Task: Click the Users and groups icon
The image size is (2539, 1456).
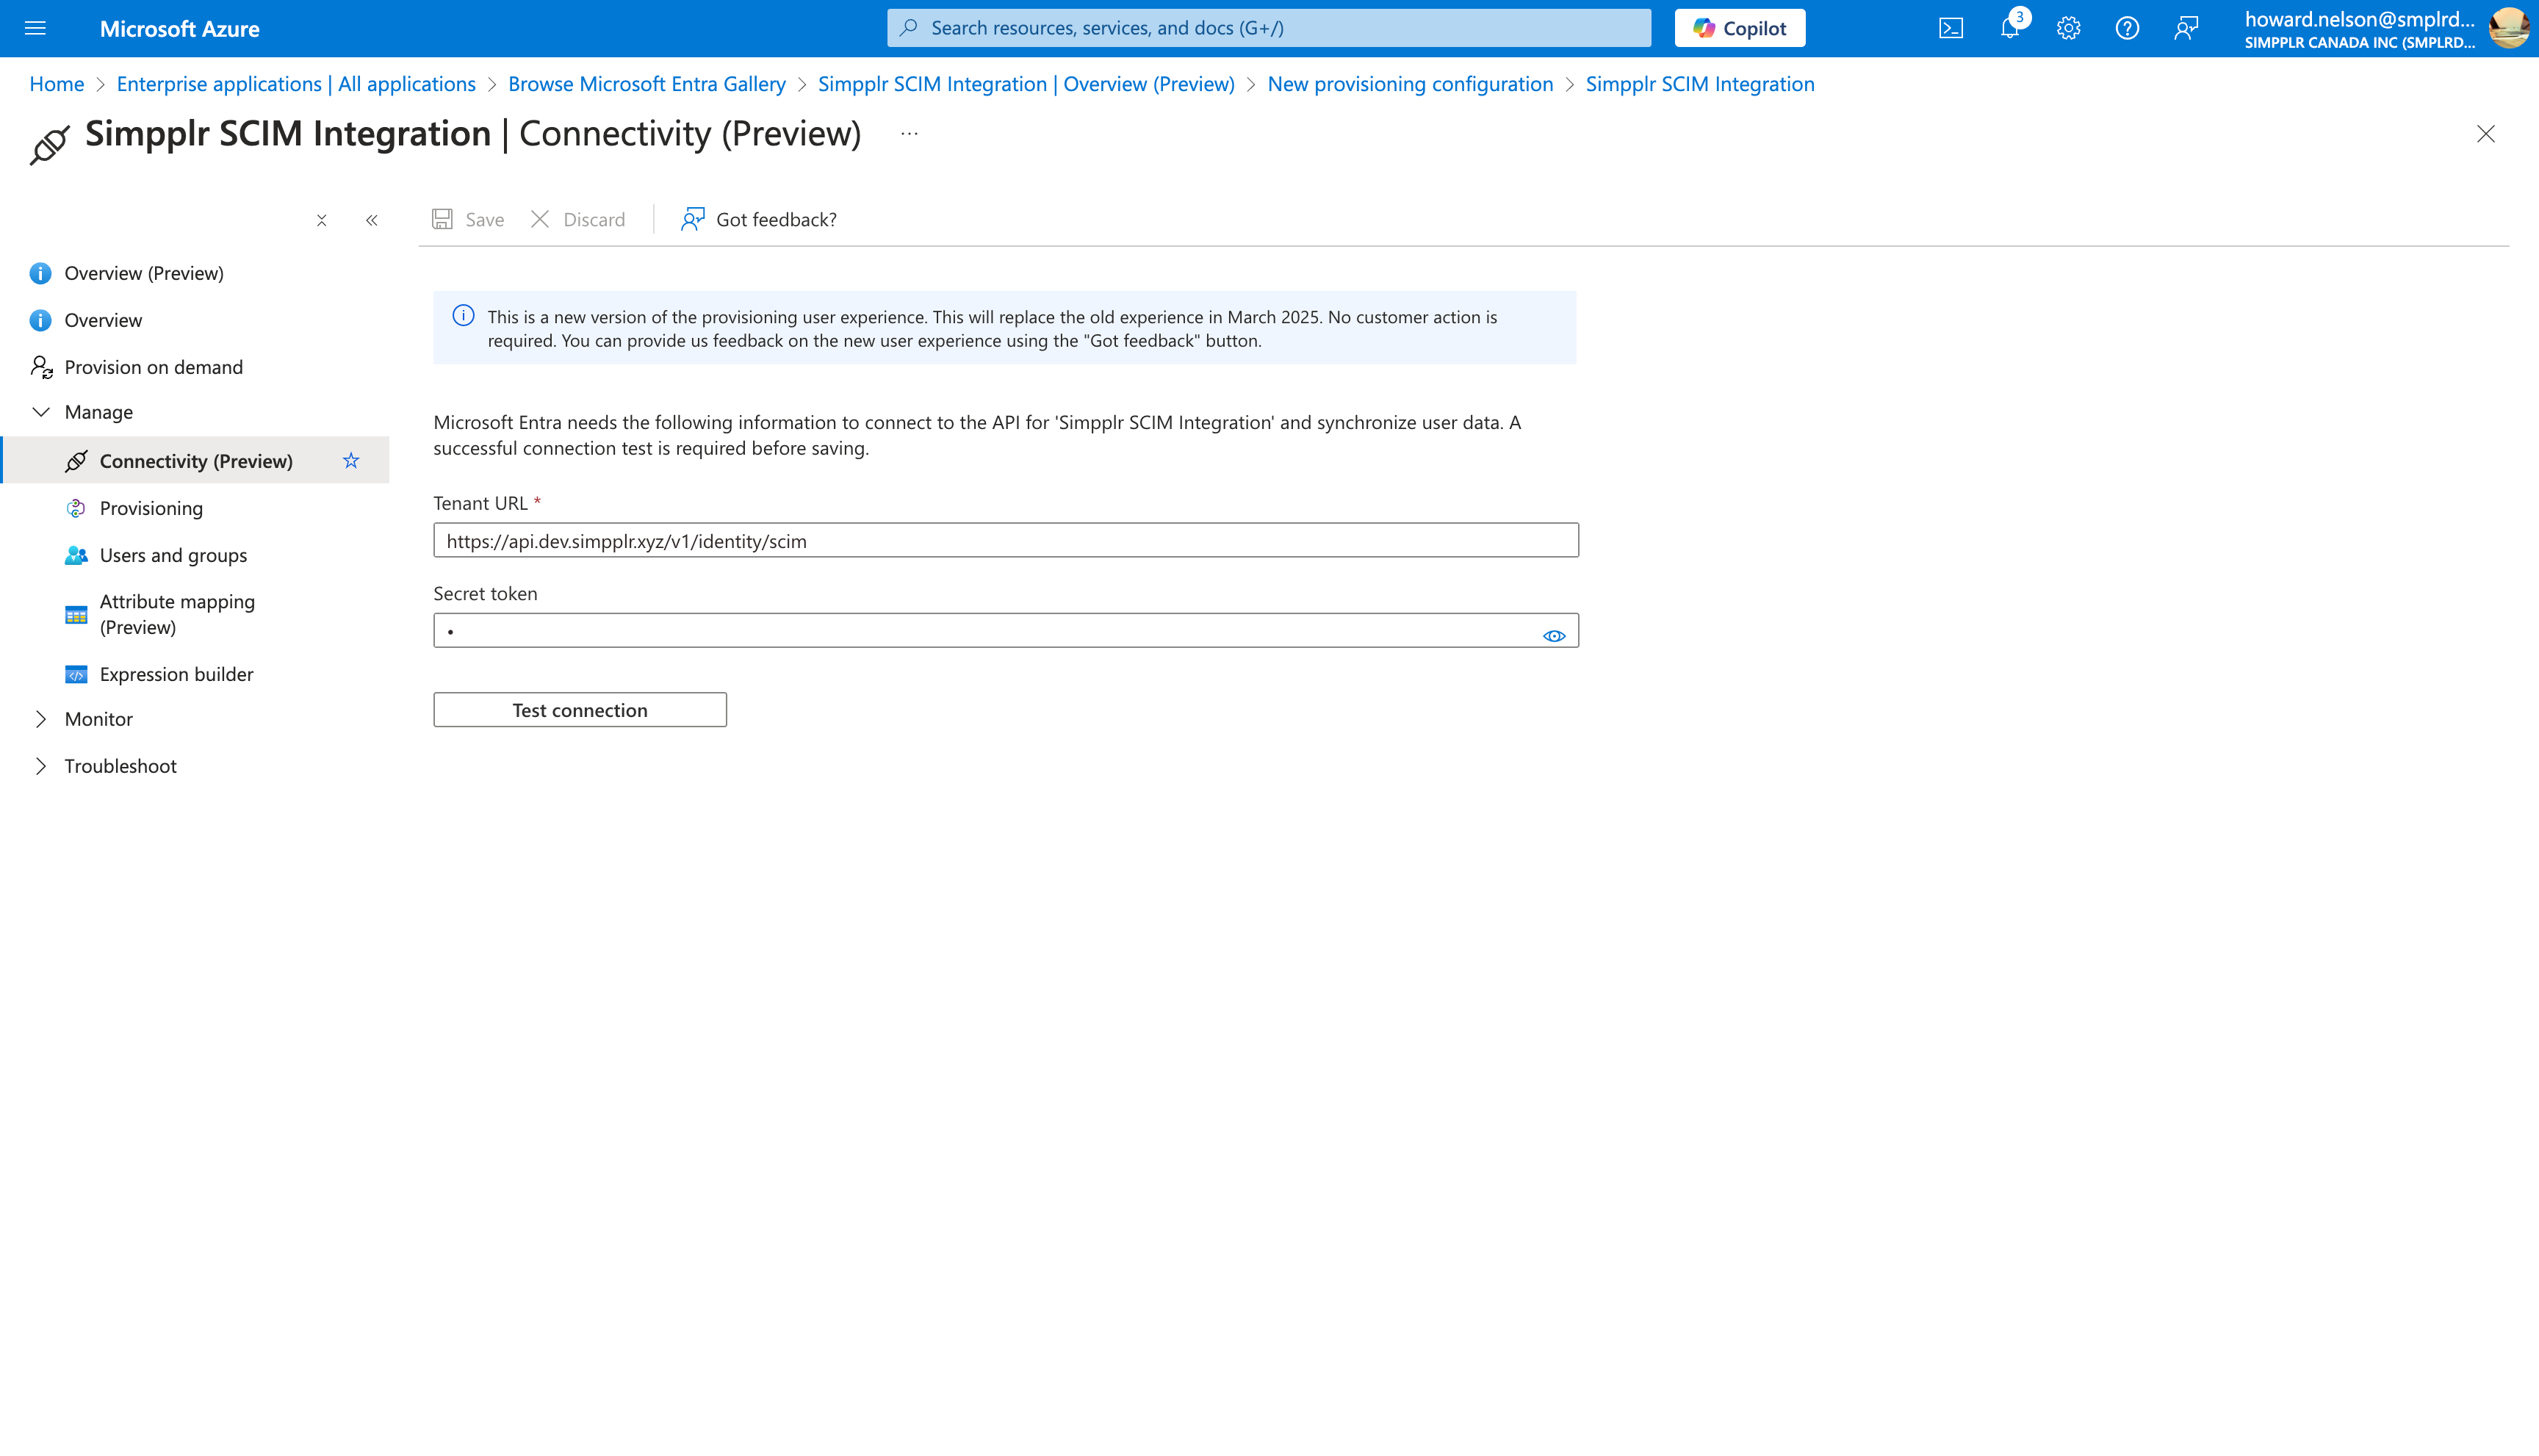Action: (76, 555)
